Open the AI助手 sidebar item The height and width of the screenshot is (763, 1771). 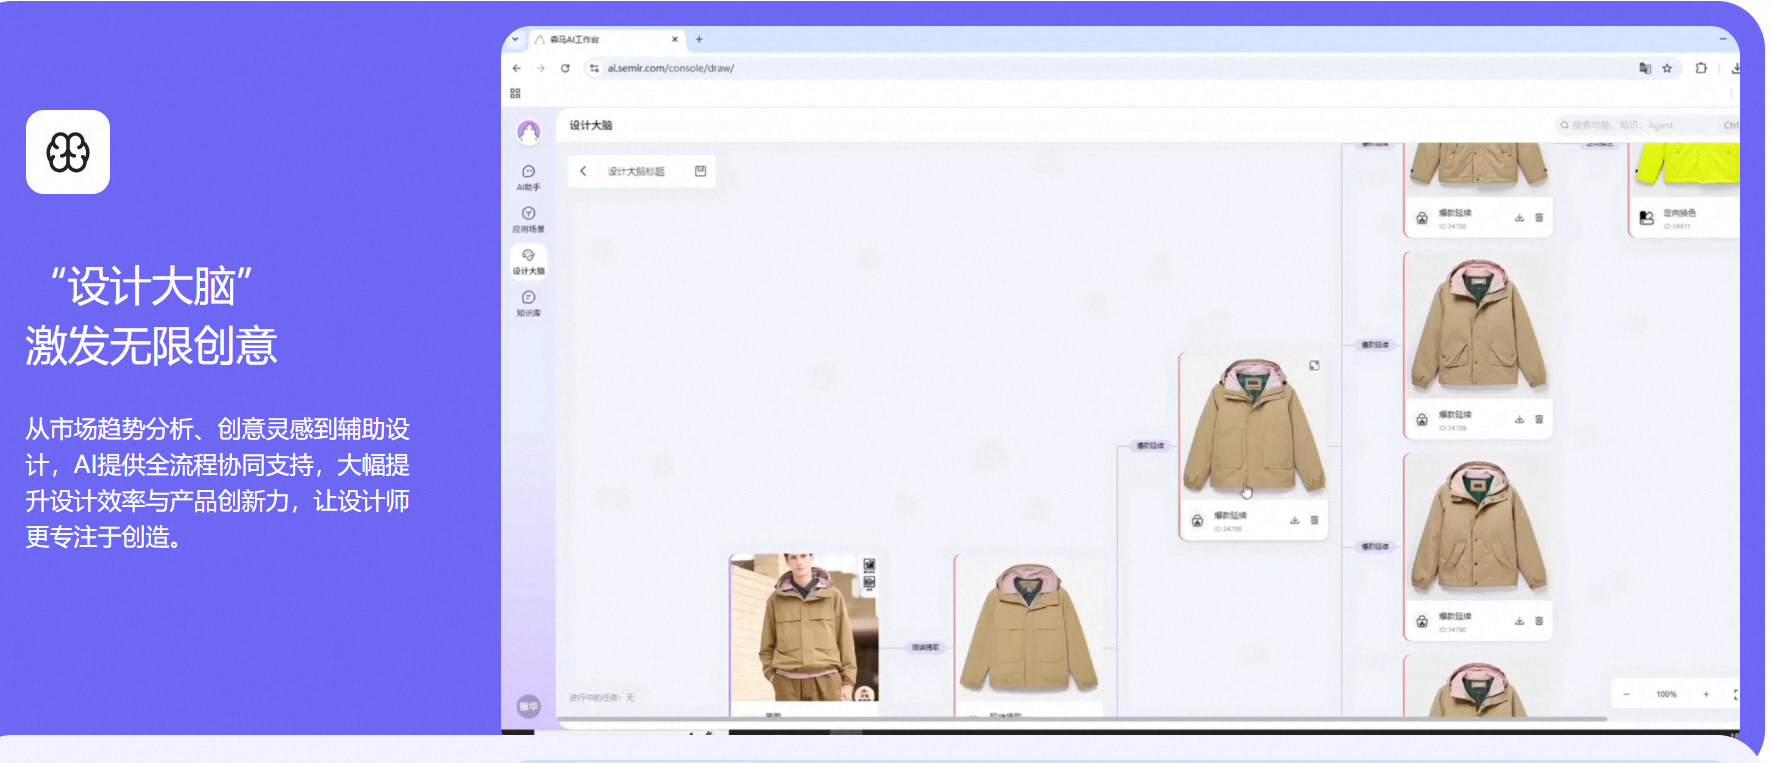point(528,177)
